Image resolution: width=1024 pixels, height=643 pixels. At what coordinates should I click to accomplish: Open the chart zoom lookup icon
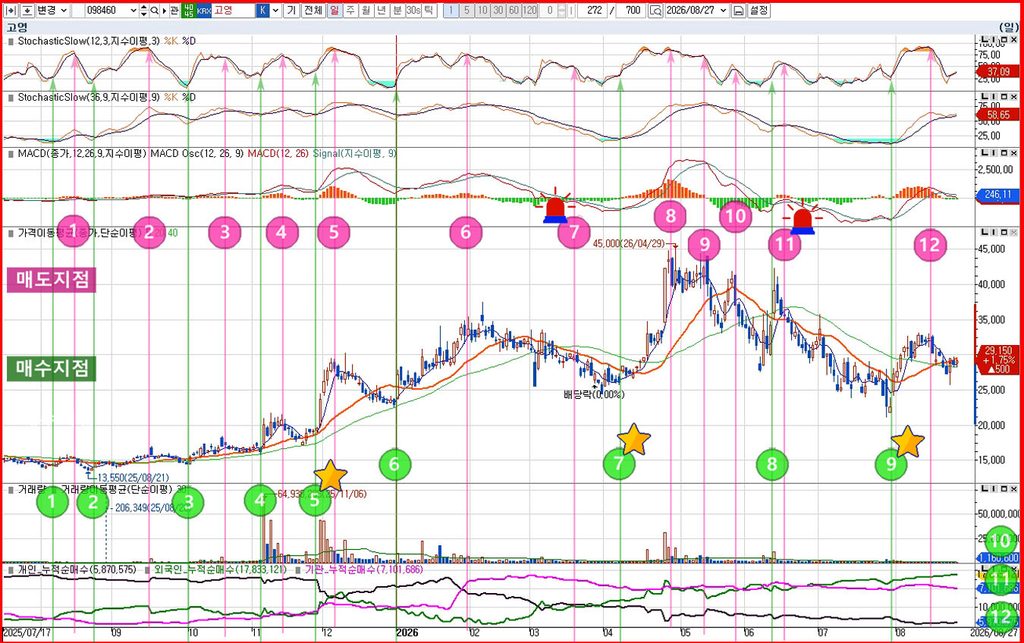click(x=655, y=10)
